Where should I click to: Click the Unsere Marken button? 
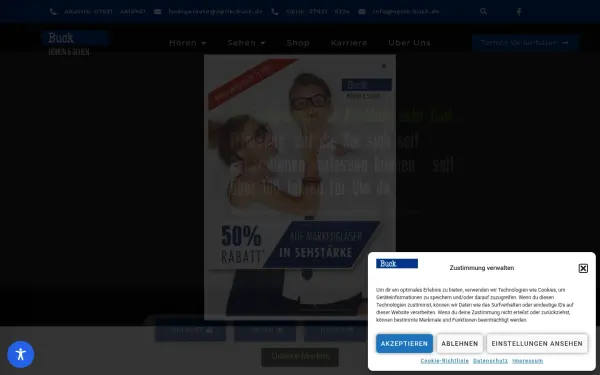click(300, 357)
